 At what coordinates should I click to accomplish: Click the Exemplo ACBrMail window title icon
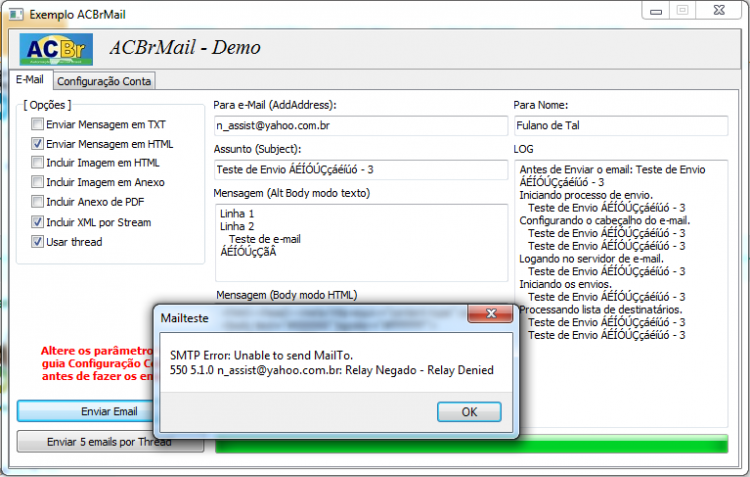coord(16,14)
